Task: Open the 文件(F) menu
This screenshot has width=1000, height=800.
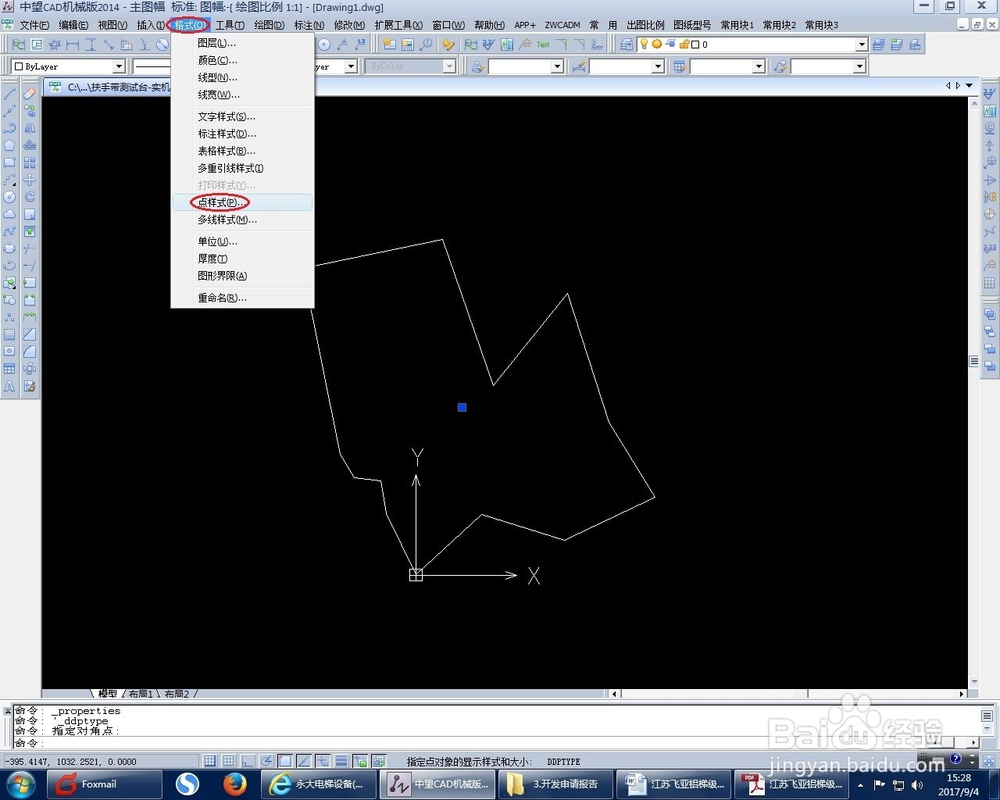Action: pyautogui.click(x=34, y=25)
